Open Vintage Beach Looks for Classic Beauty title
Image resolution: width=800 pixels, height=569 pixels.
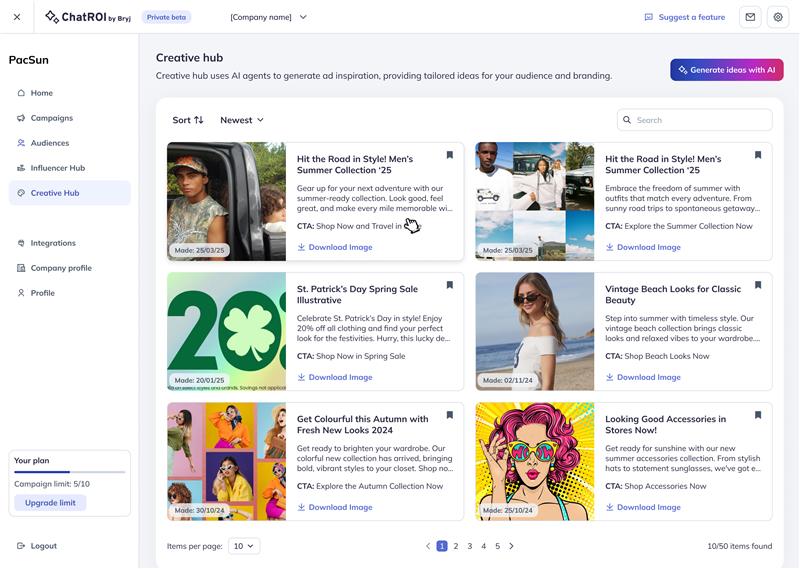(x=673, y=294)
